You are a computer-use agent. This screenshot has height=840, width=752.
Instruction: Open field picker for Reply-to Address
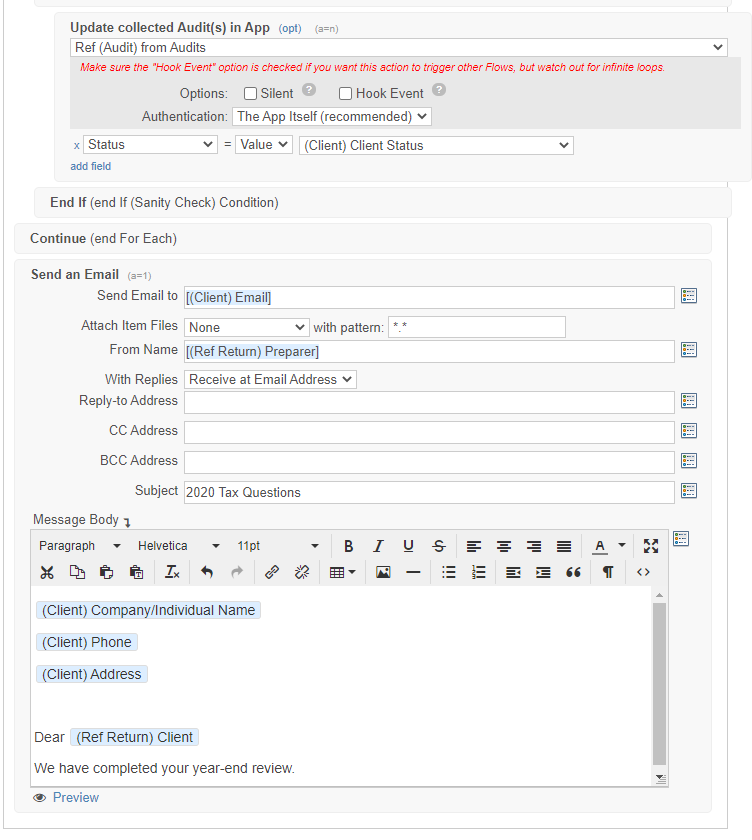(689, 401)
